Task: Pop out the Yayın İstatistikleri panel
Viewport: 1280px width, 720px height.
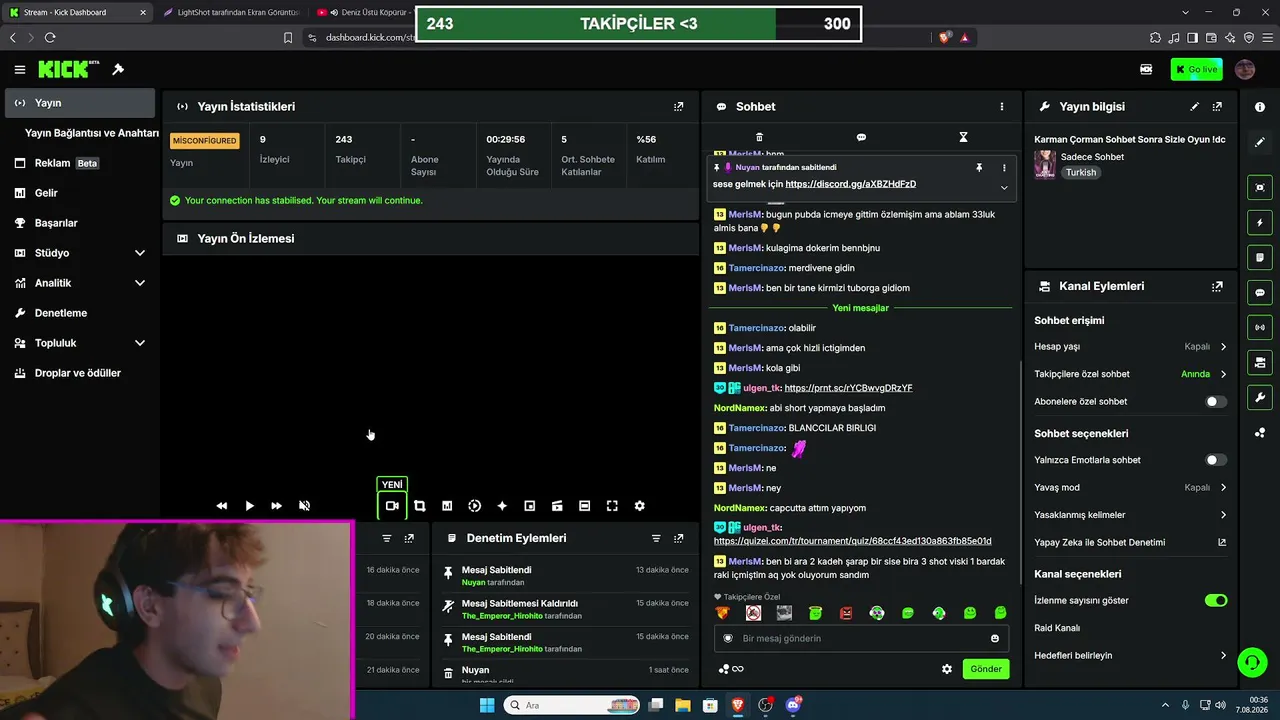Action: [679, 106]
